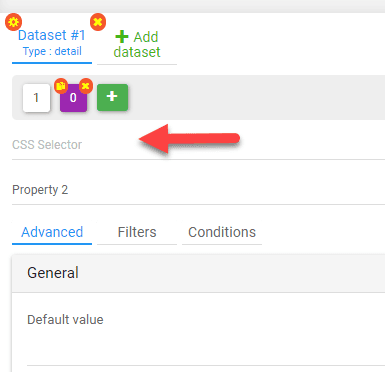Go to the Conditions tab

222,232
